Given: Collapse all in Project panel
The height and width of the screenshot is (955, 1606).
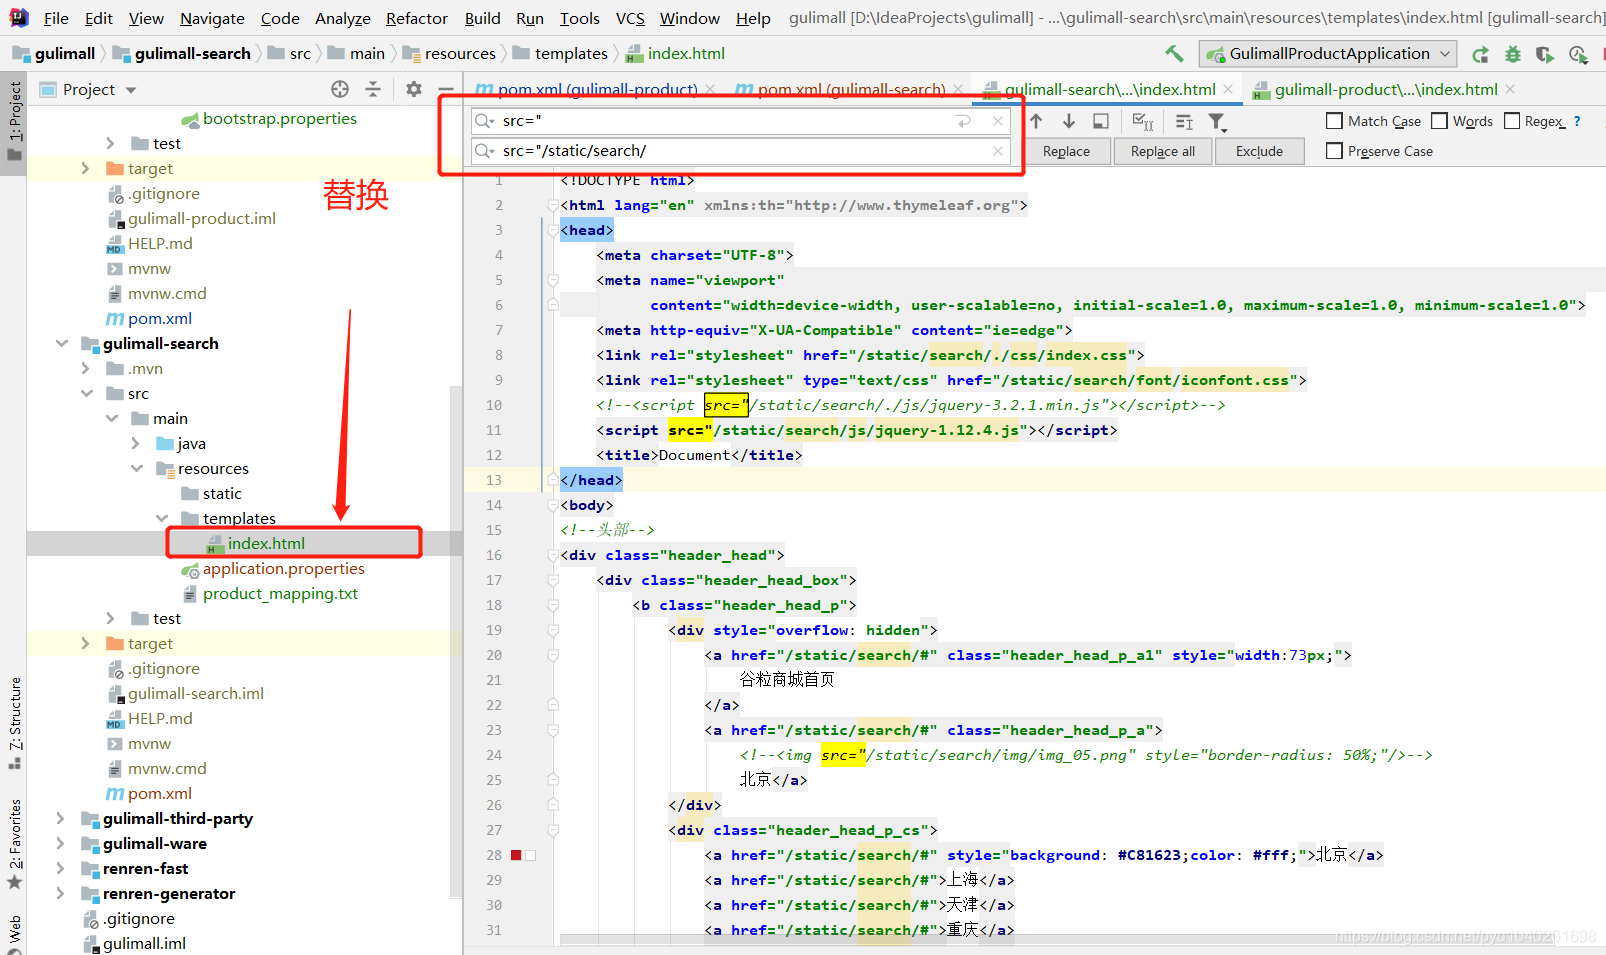Looking at the screenshot, I should click(373, 89).
